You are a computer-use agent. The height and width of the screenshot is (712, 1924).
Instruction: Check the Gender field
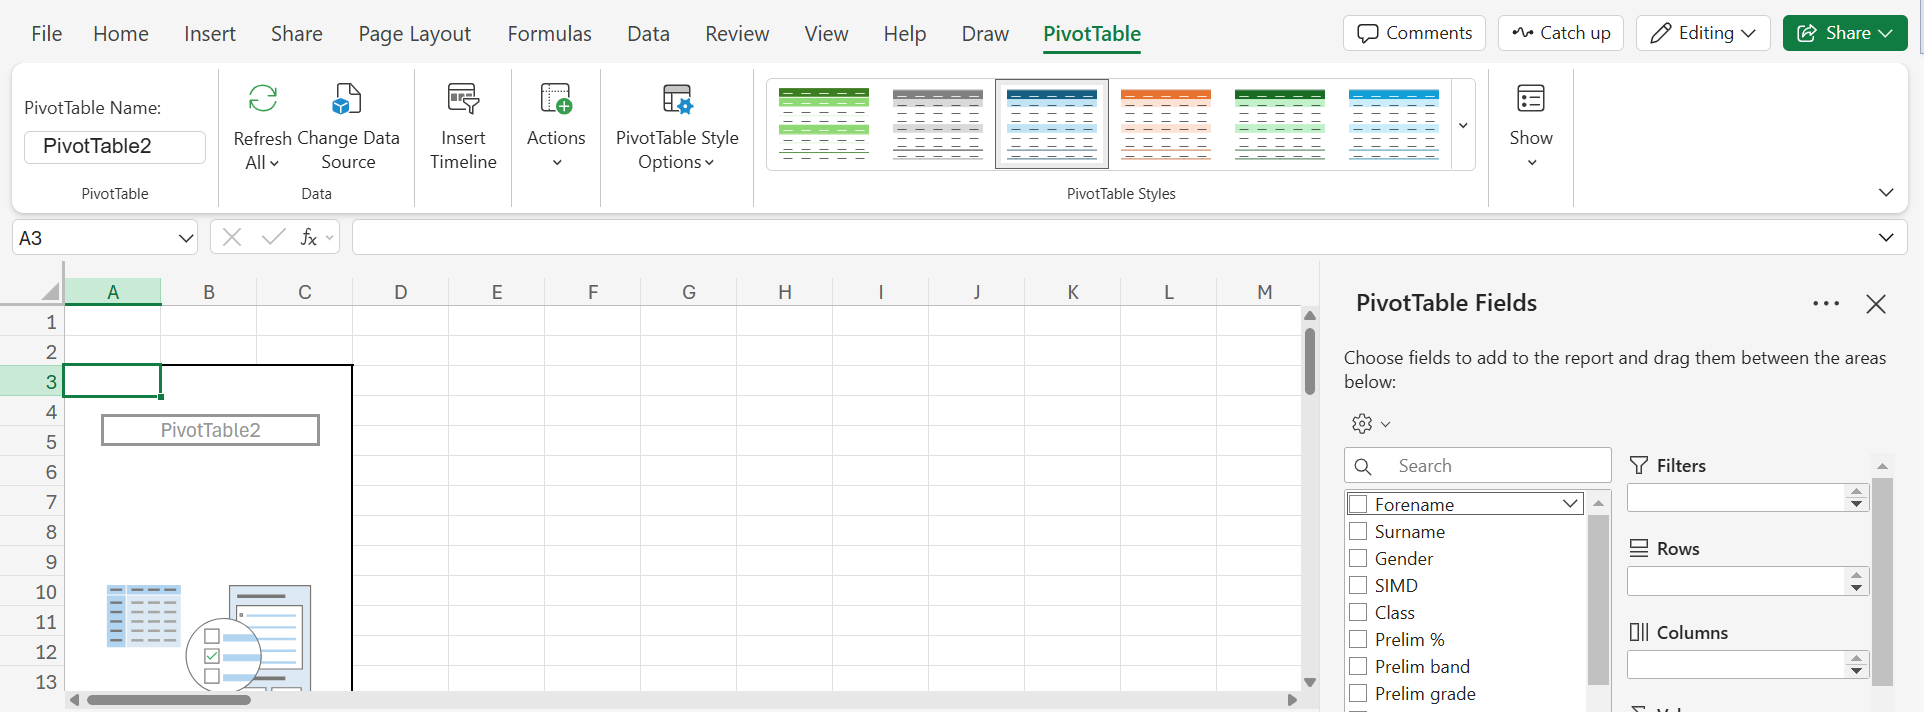pos(1358,558)
